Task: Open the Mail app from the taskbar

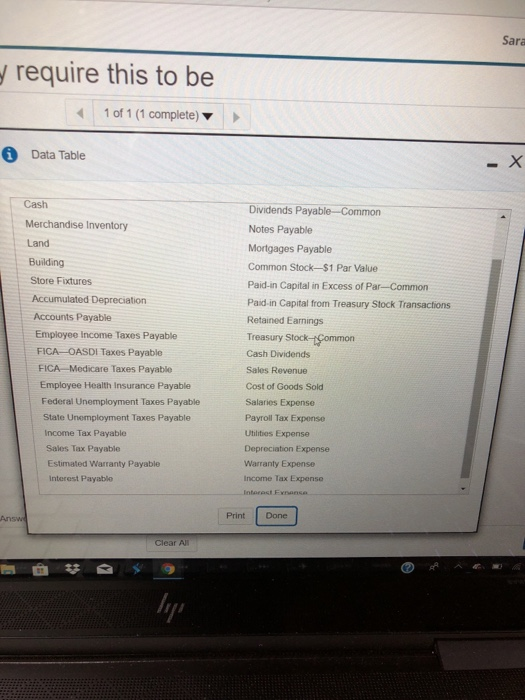Action: coord(105,568)
